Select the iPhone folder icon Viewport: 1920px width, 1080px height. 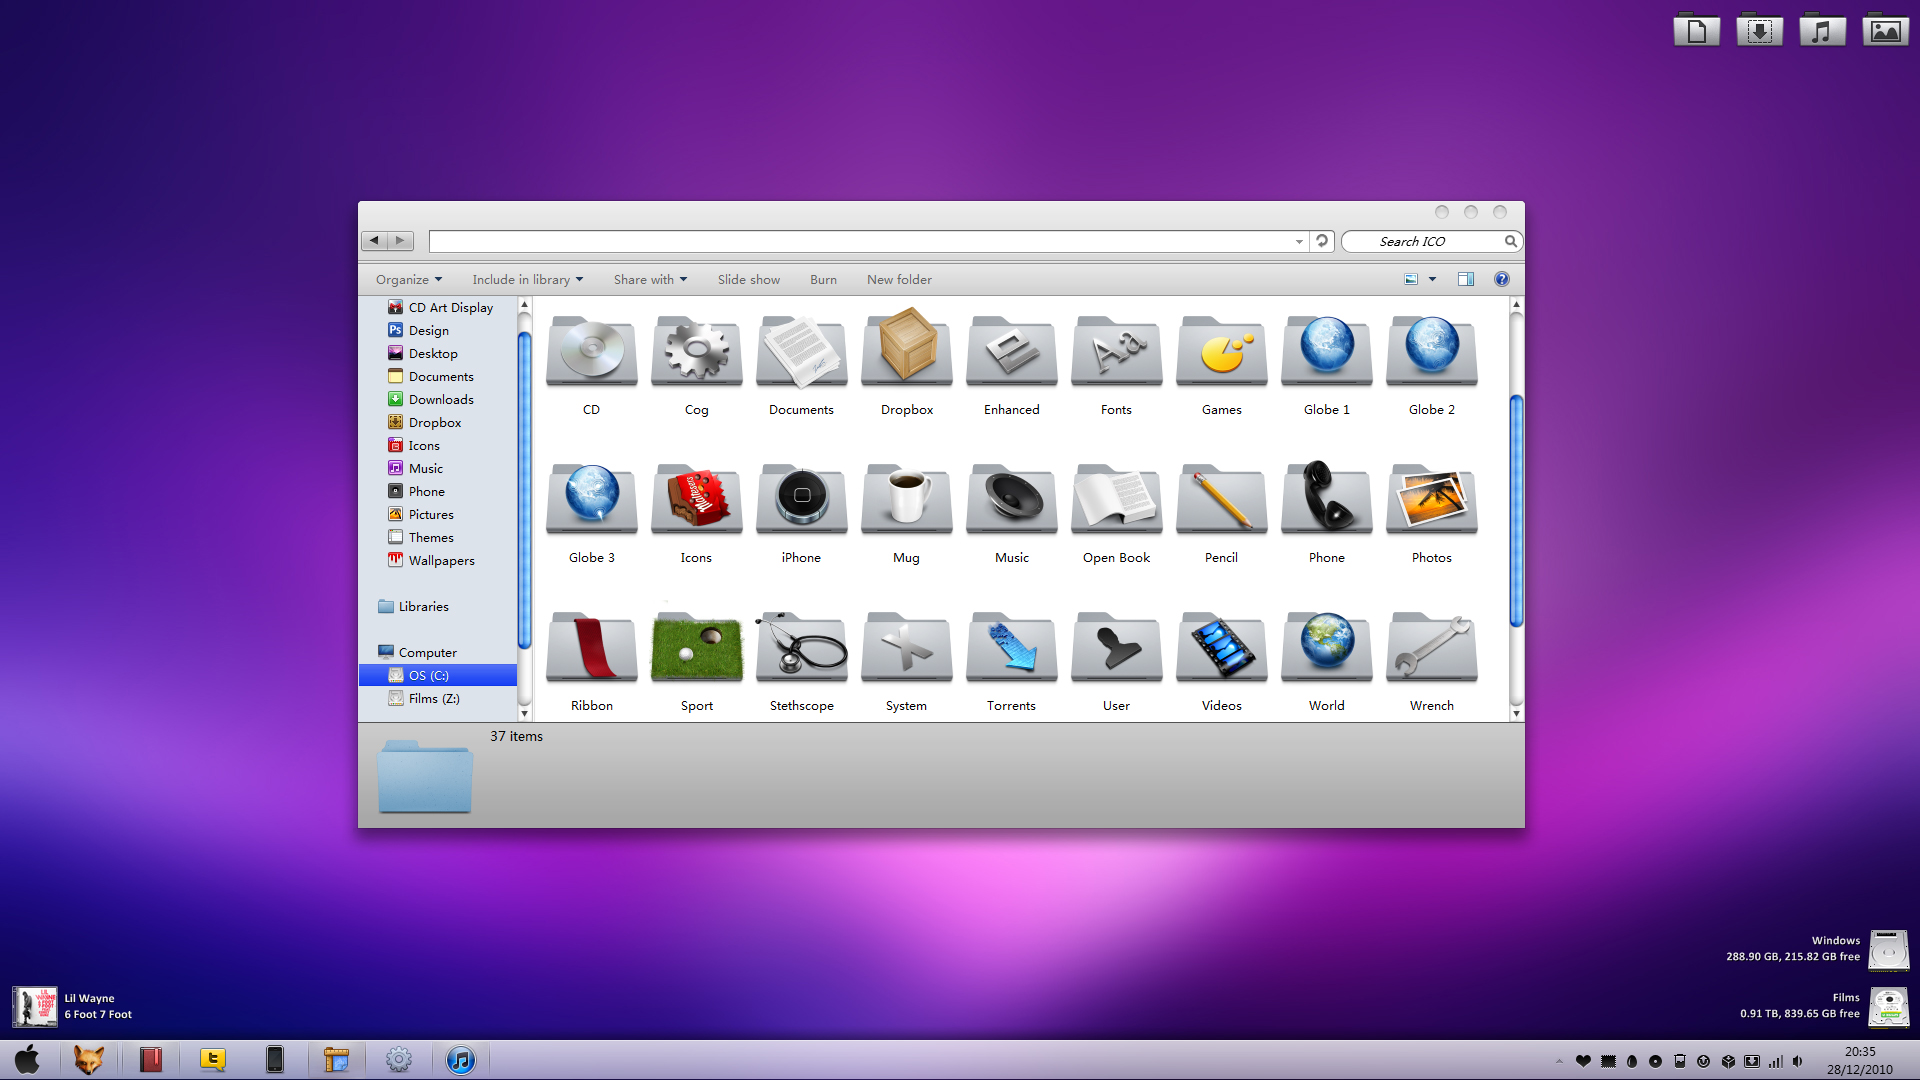tap(802, 499)
